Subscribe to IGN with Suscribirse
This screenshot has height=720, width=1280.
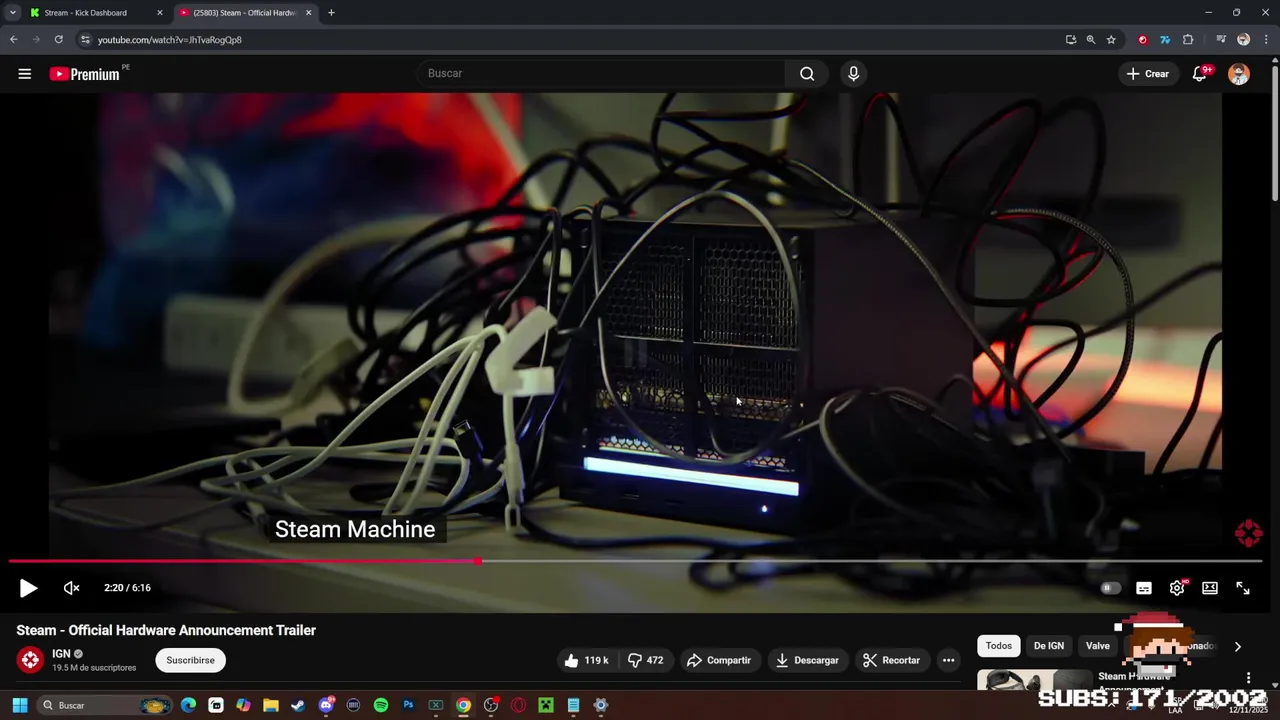tap(190, 660)
